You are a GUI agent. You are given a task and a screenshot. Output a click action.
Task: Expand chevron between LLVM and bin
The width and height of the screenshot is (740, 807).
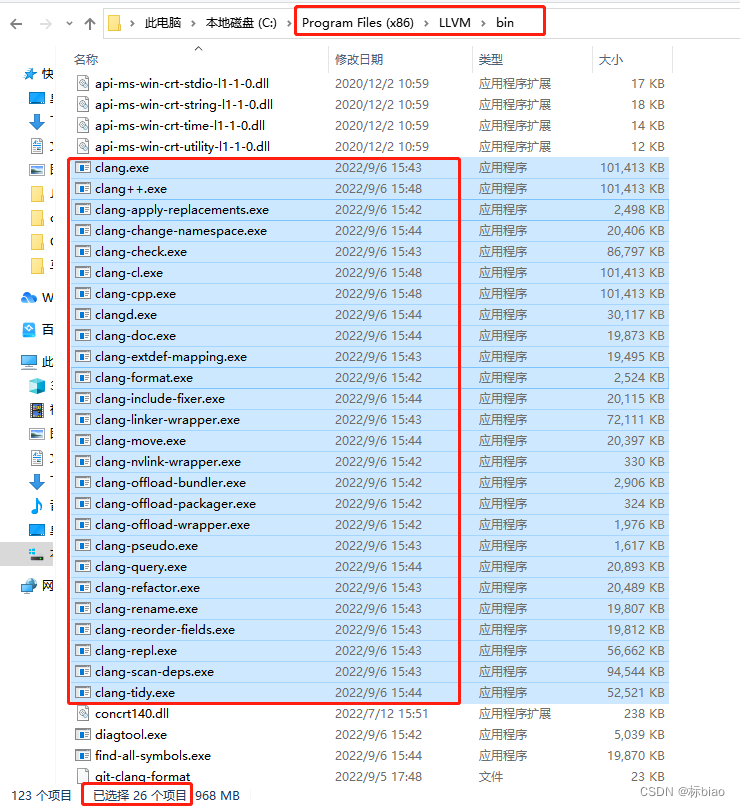(483, 23)
